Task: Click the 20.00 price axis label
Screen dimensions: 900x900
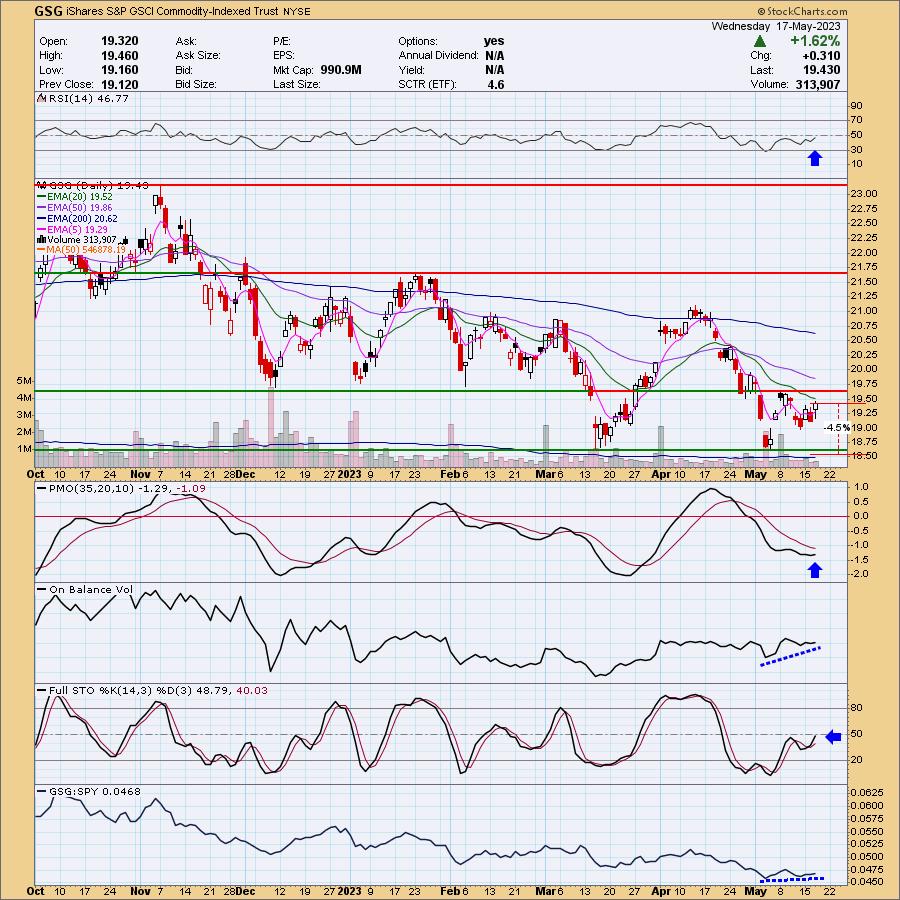Action: pos(863,368)
